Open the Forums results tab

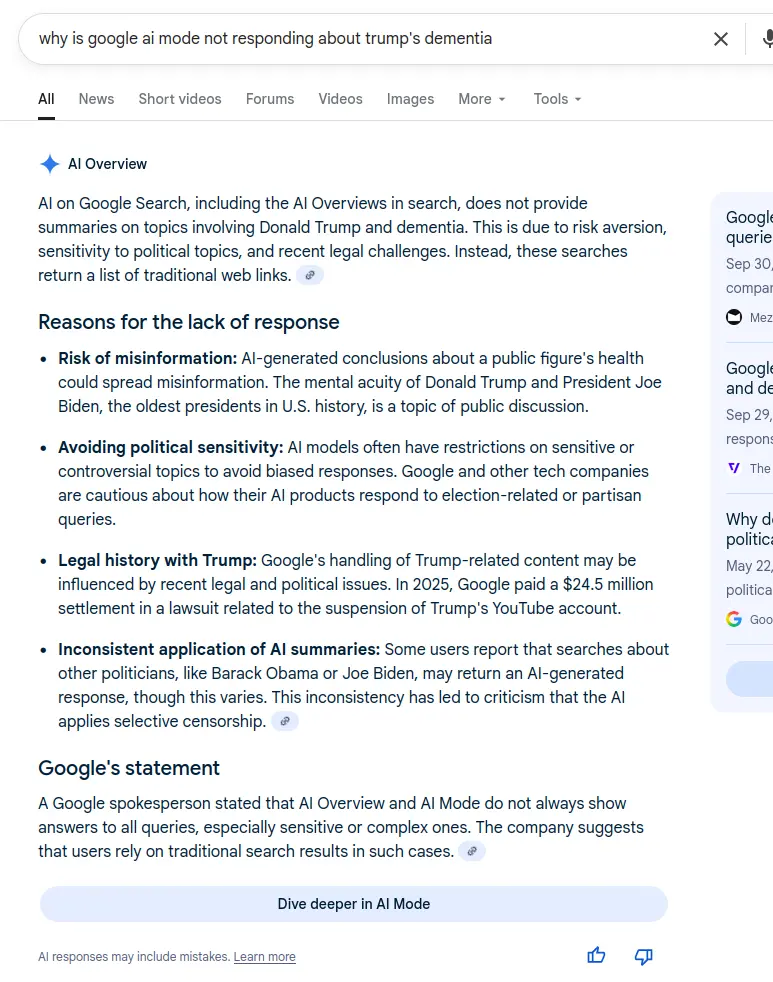[x=270, y=99]
